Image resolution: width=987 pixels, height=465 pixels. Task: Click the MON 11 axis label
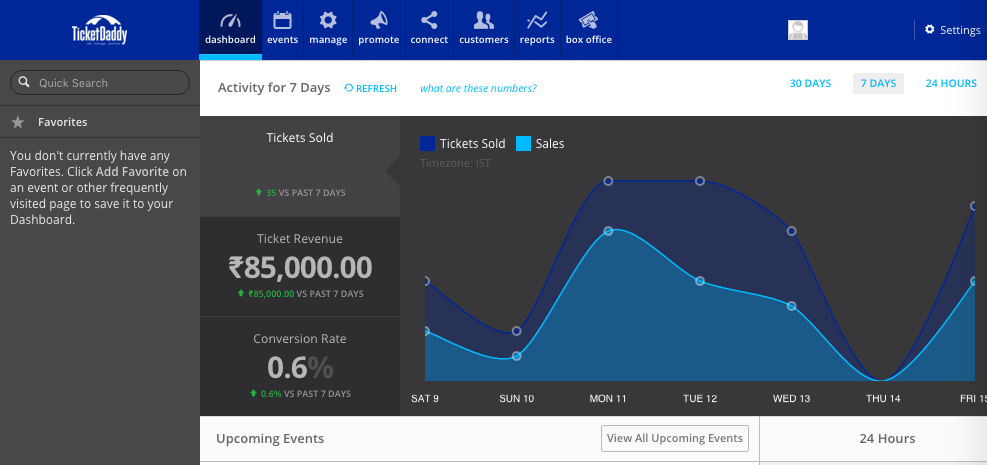pyautogui.click(x=608, y=398)
